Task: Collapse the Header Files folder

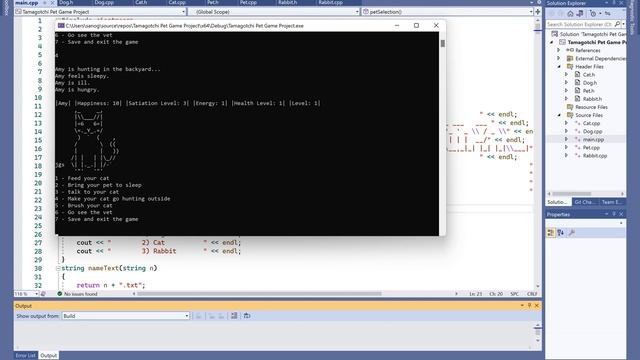Action: tap(559, 66)
